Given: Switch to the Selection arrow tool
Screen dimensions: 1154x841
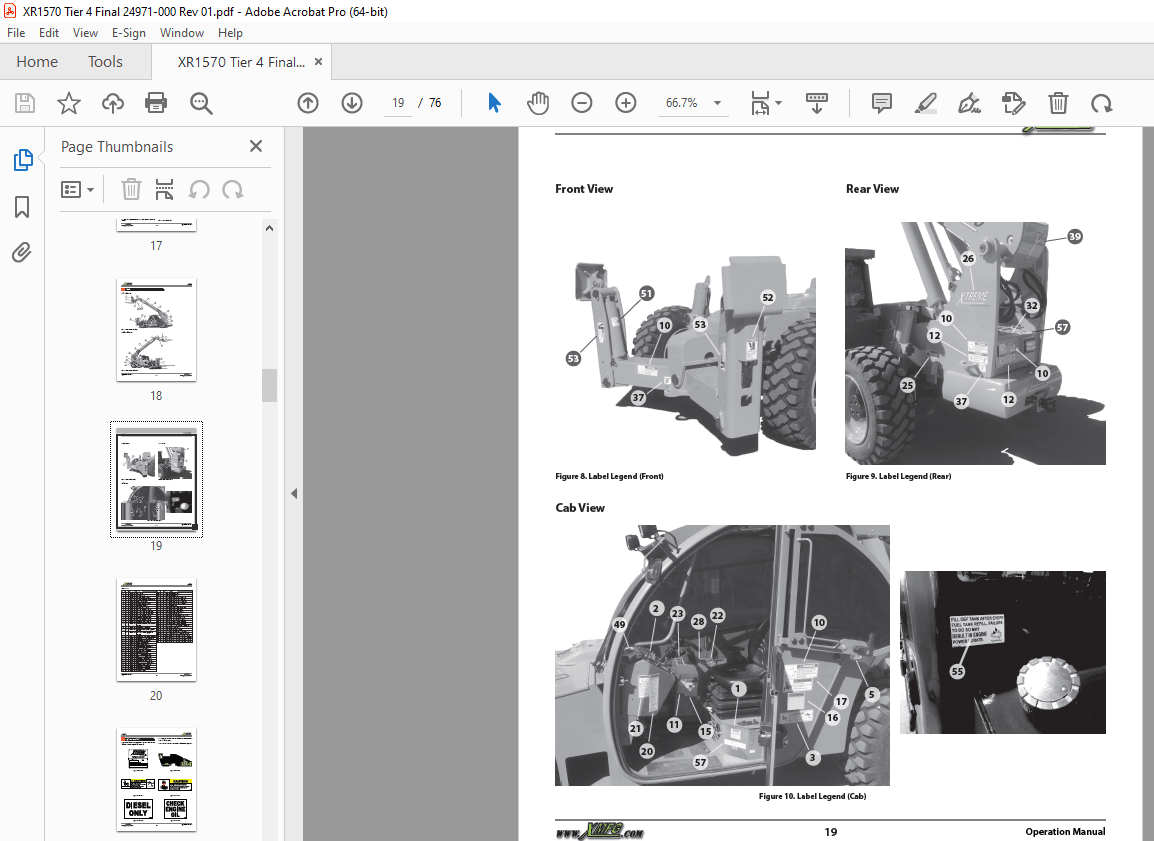Looking at the screenshot, I should pos(493,102).
